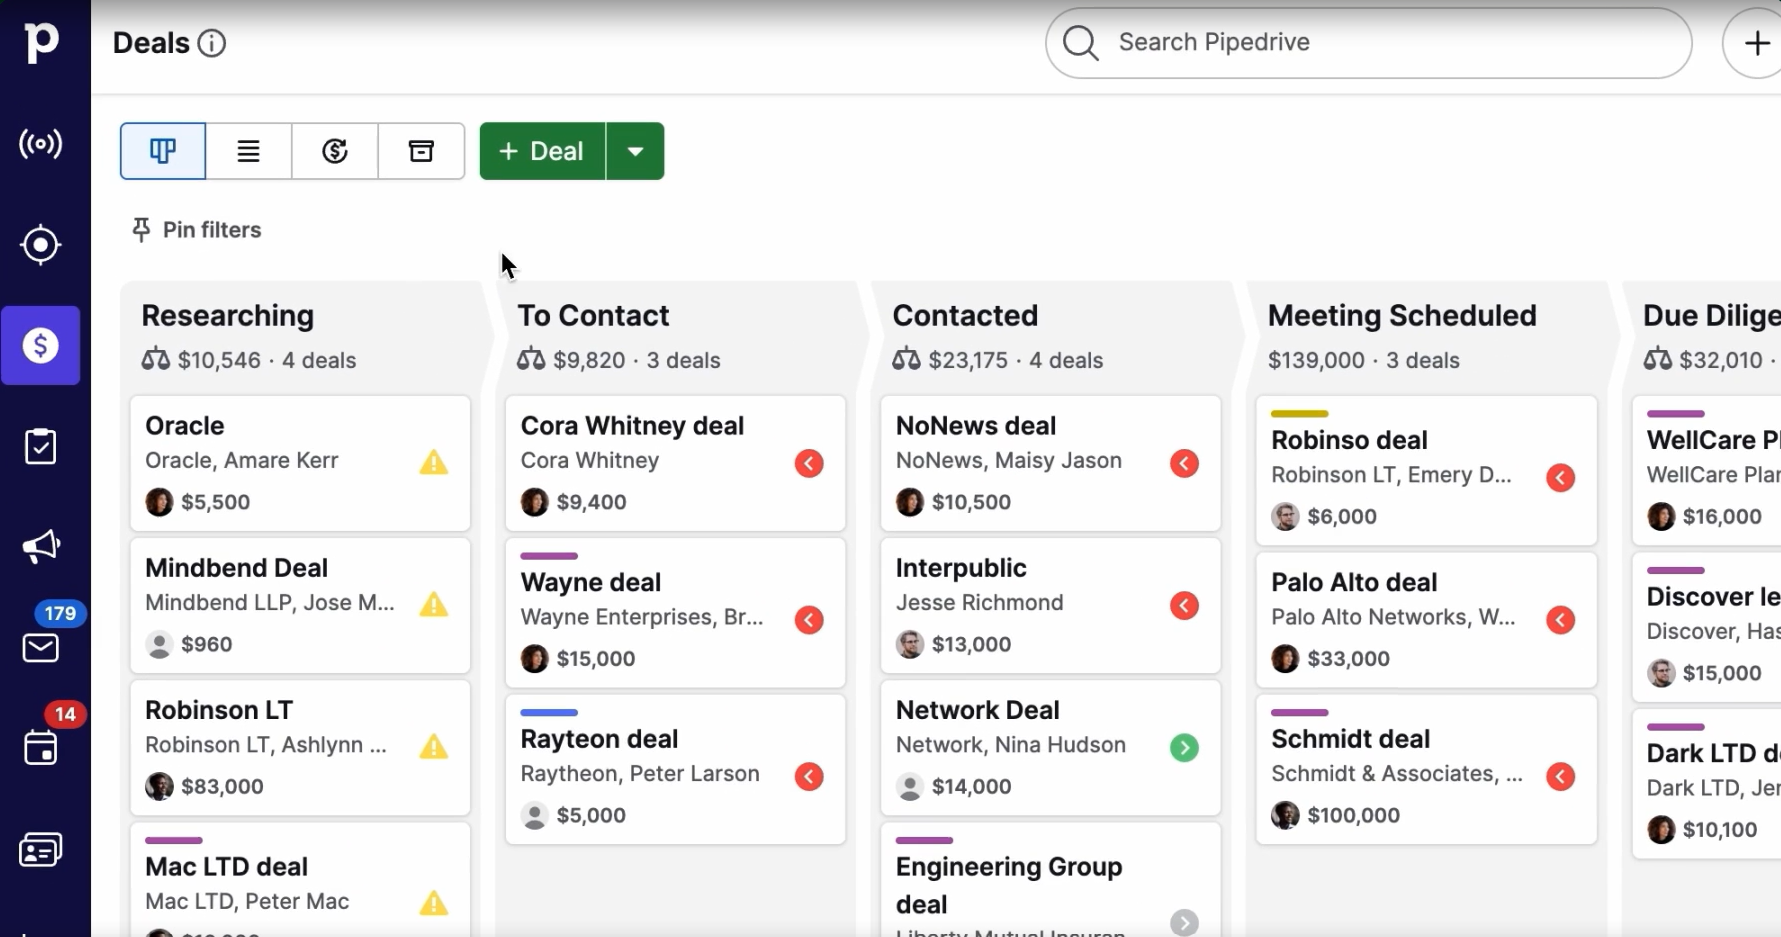
Task: Click the Researching stage header
Action: point(228,316)
